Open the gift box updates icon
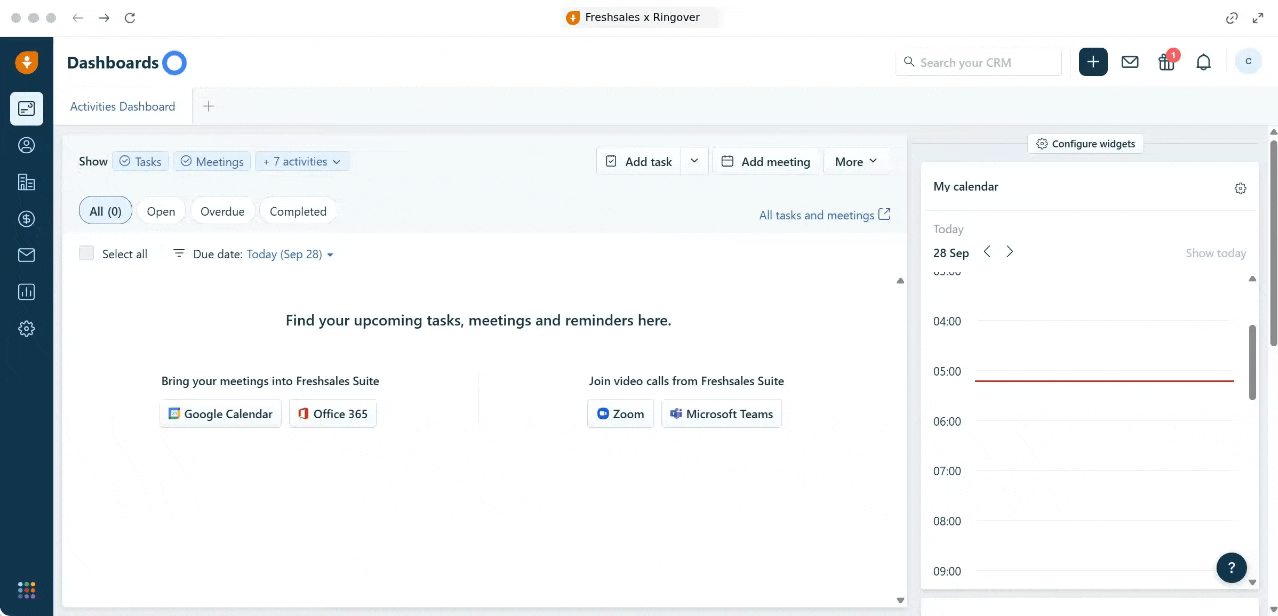The image size is (1278, 616). click(x=1166, y=62)
